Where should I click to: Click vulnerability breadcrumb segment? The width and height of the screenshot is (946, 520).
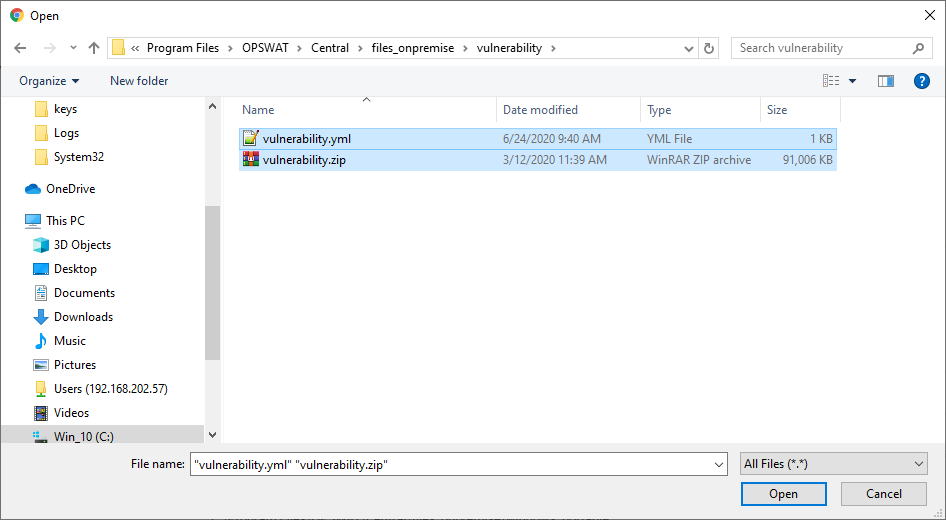click(x=509, y=48)
